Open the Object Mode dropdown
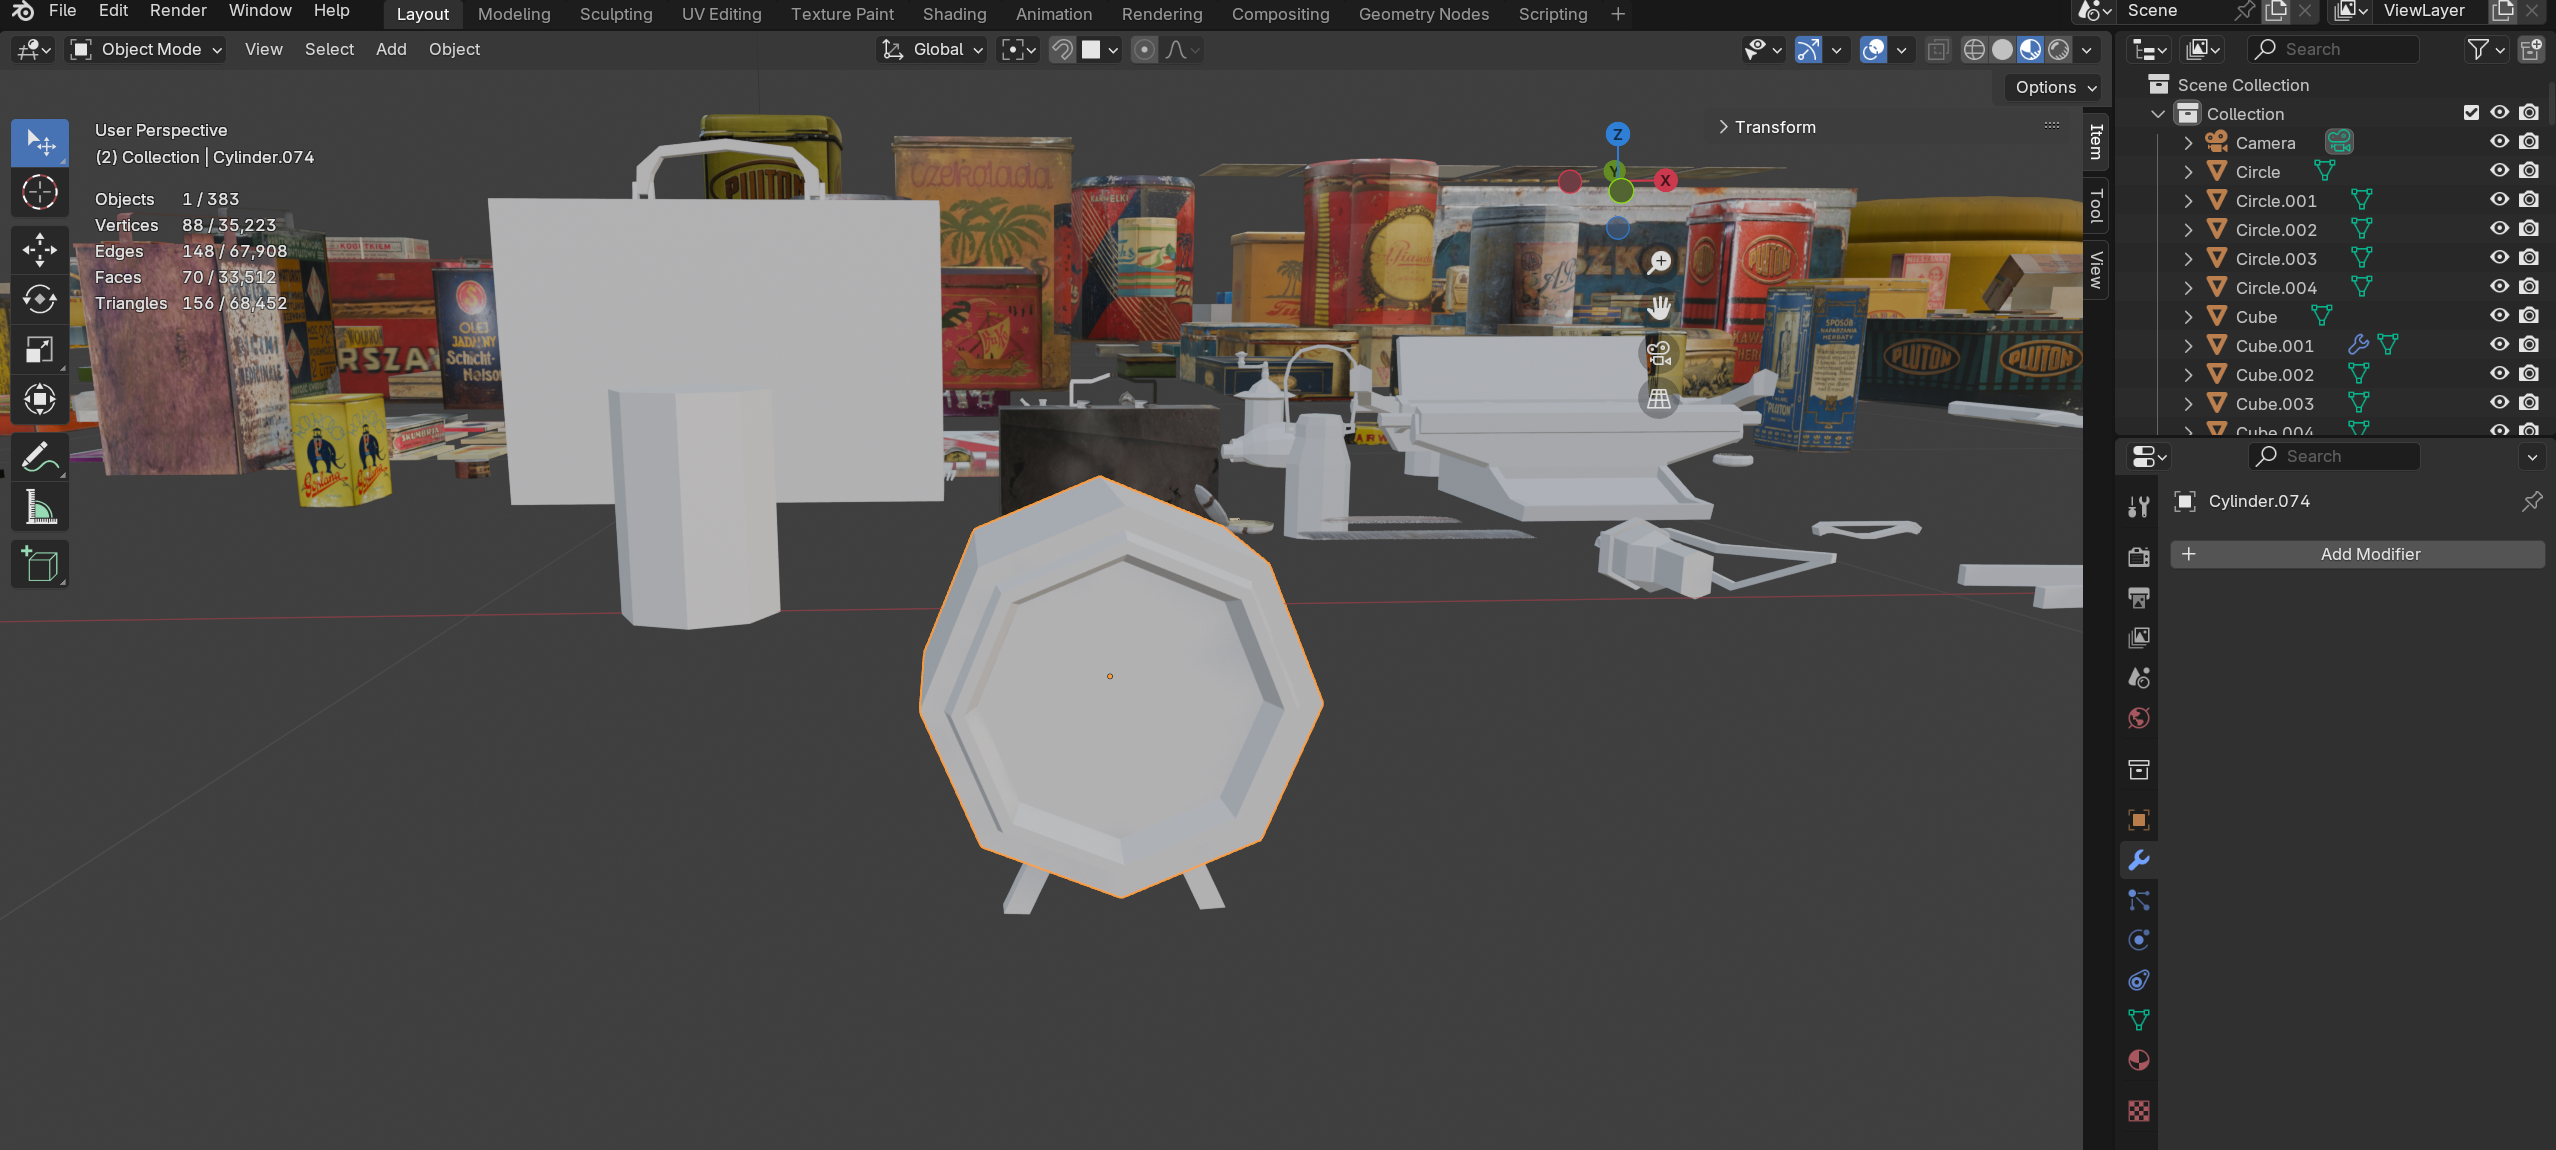Viewport: 2556px width, 1150px height. click(x=147, y=49)
